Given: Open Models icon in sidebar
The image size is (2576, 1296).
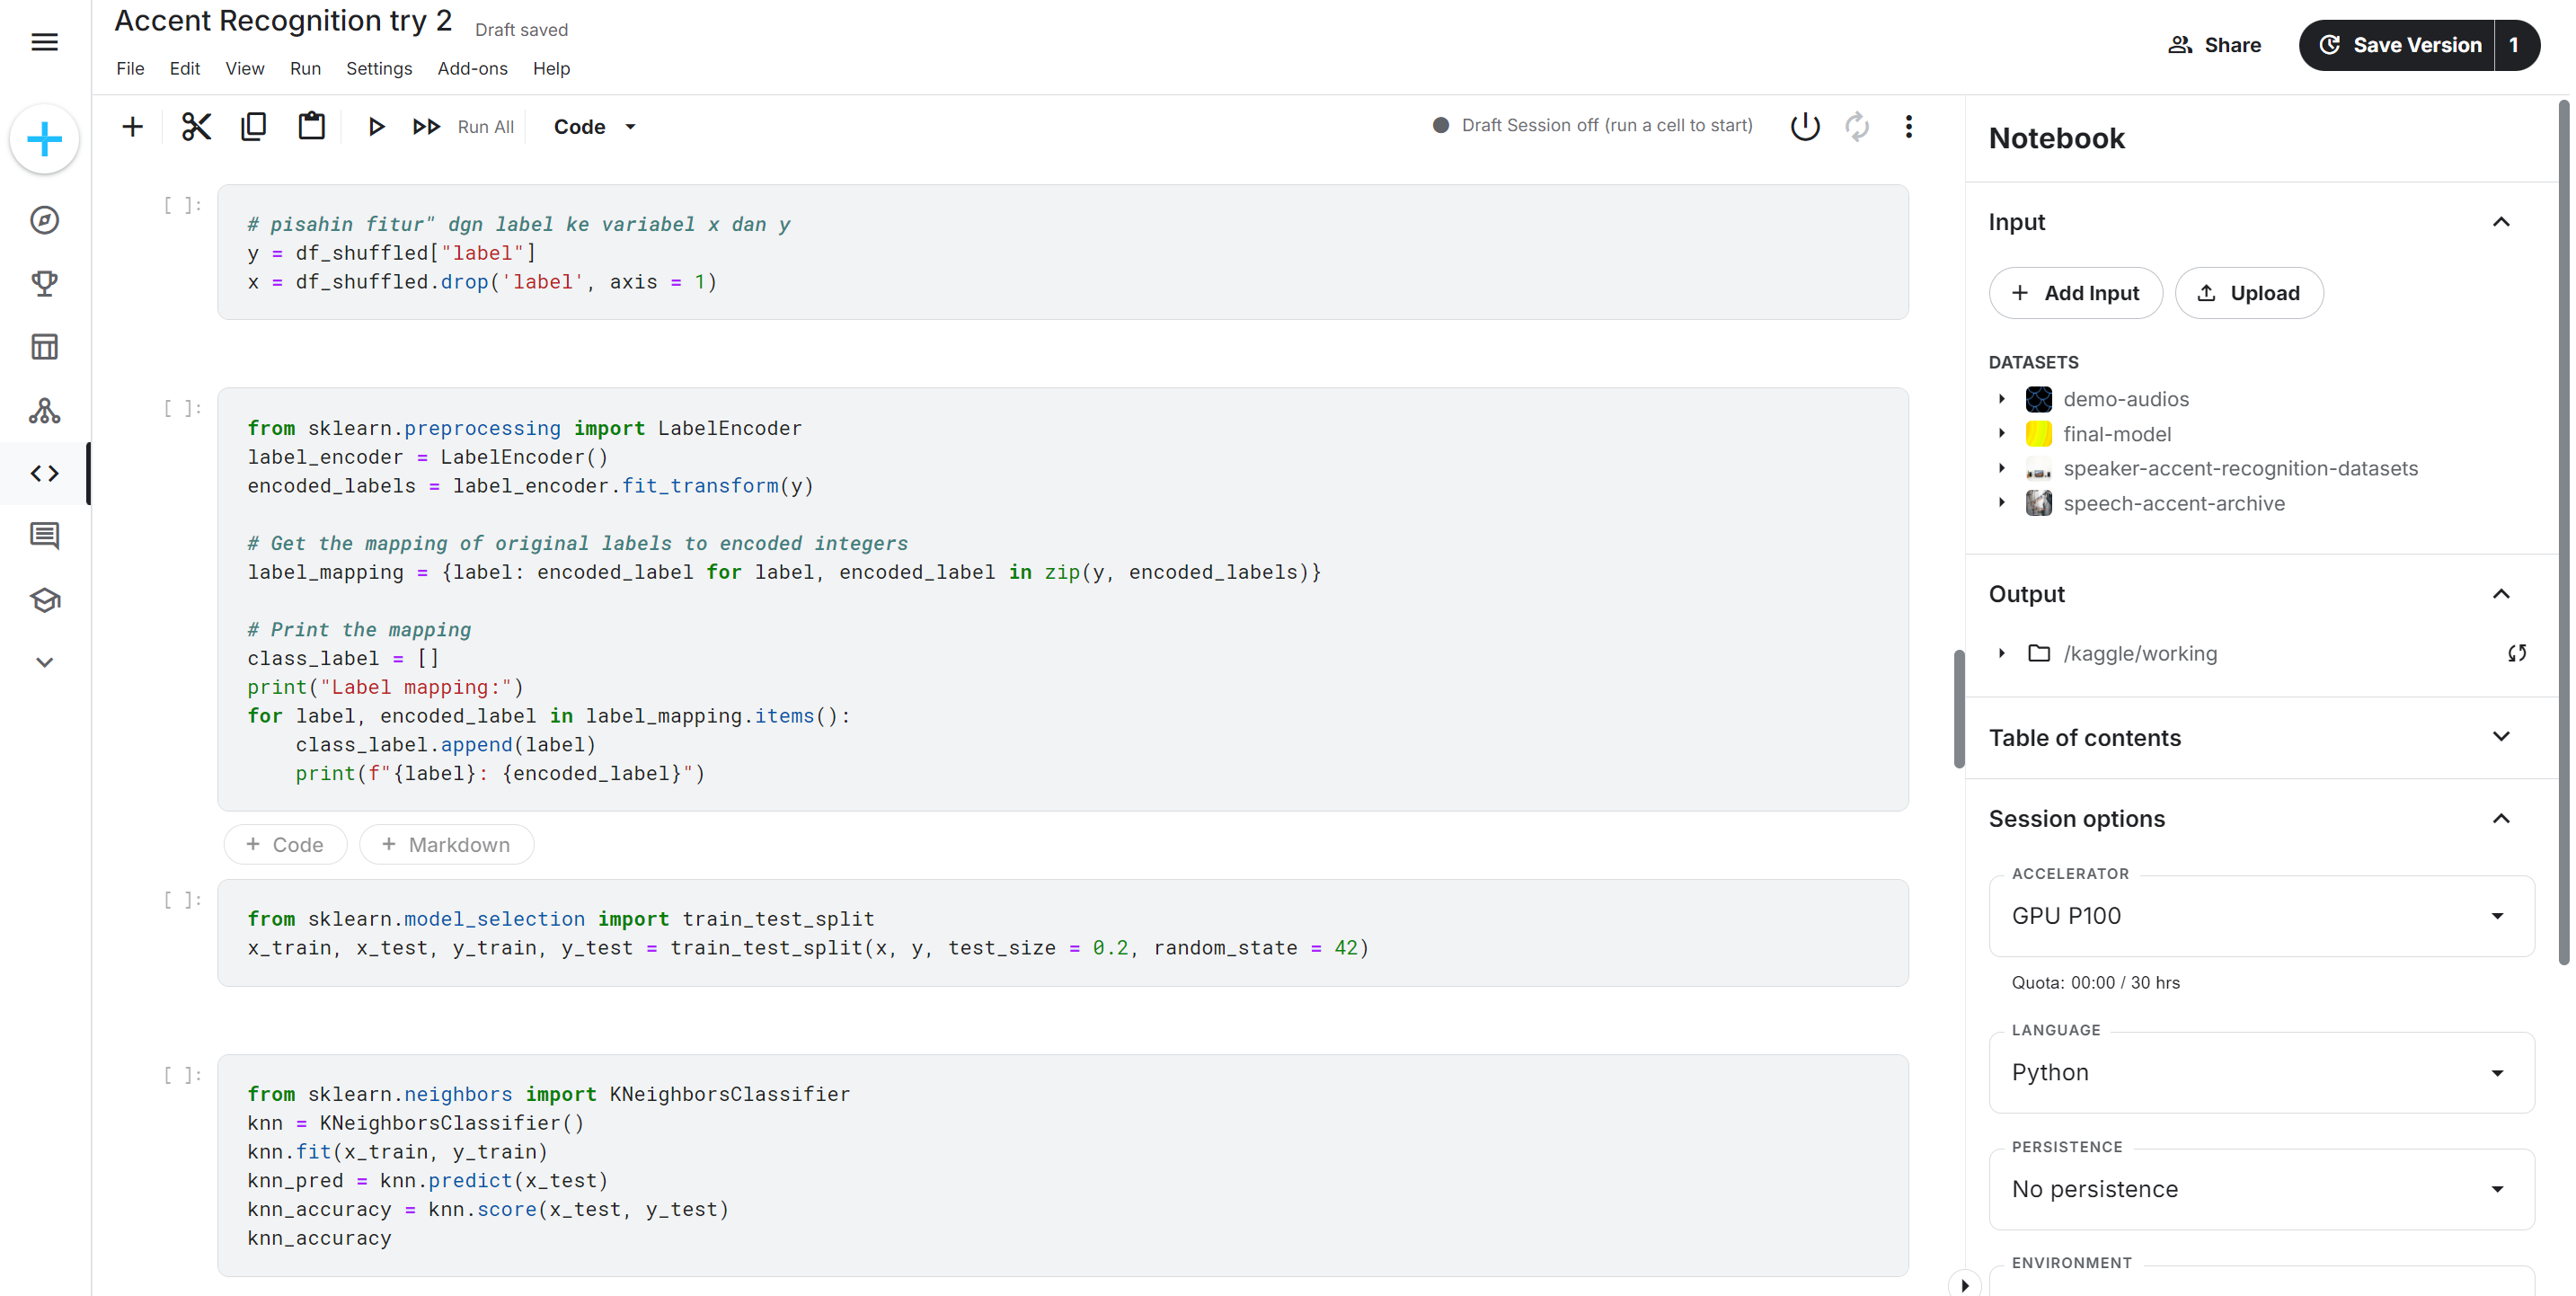Looking at the screenshot, I should (44, 410).
